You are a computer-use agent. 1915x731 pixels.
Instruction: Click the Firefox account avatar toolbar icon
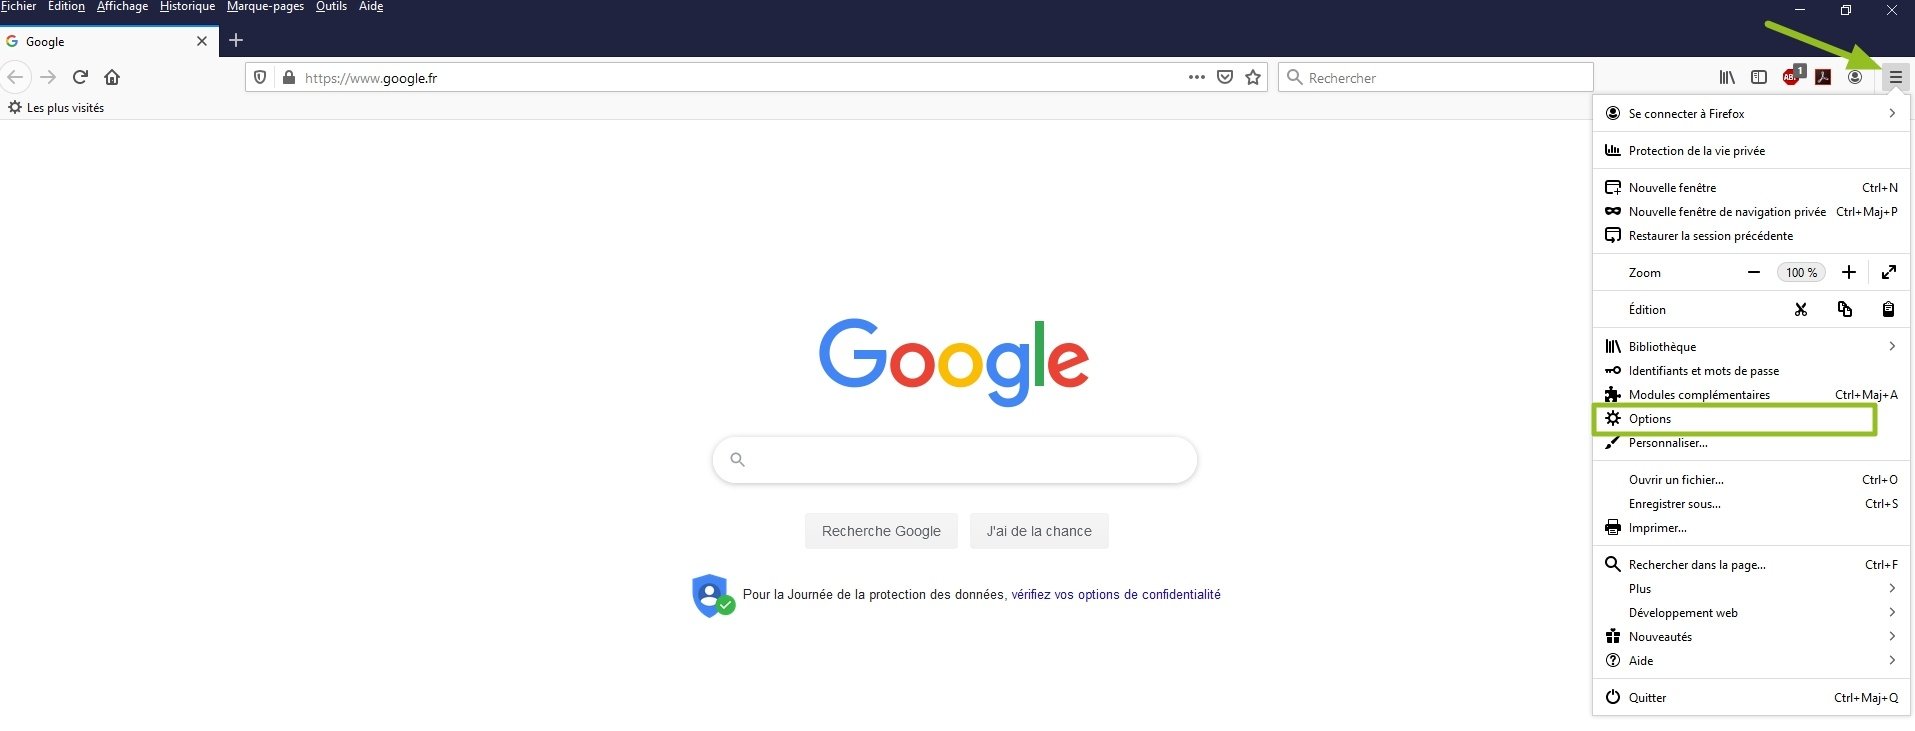click(x=1855, y=77)
